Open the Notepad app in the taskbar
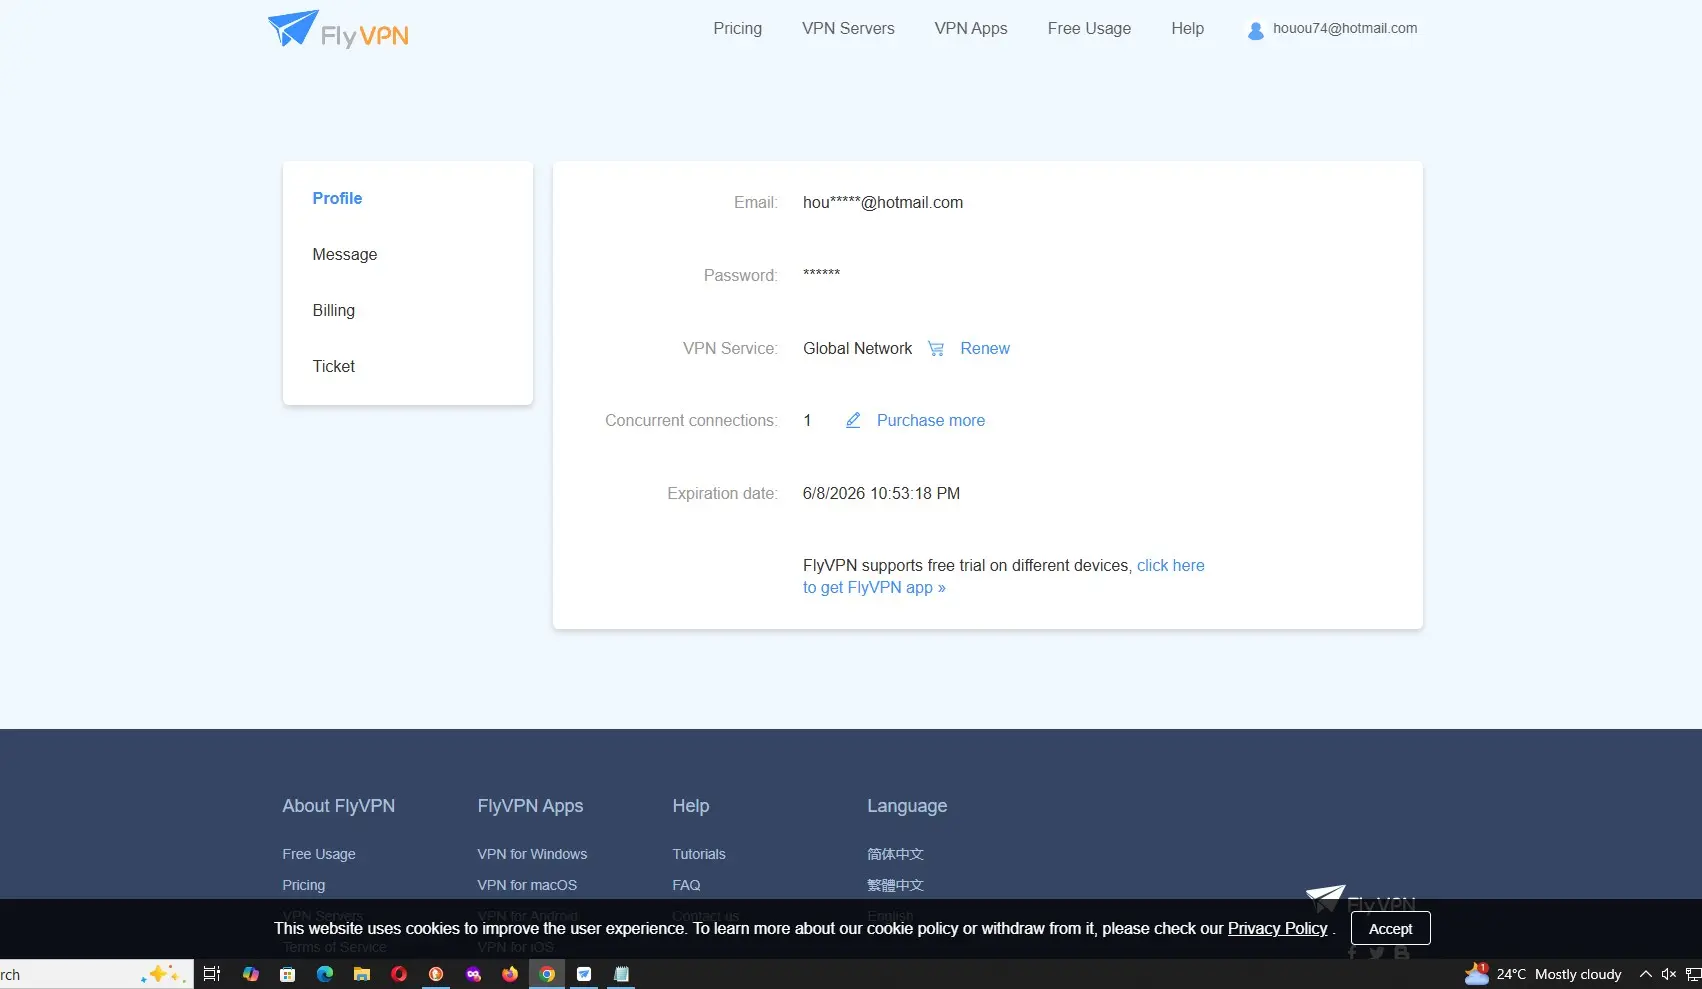1702x989 pixels. (x=621, y=974)
